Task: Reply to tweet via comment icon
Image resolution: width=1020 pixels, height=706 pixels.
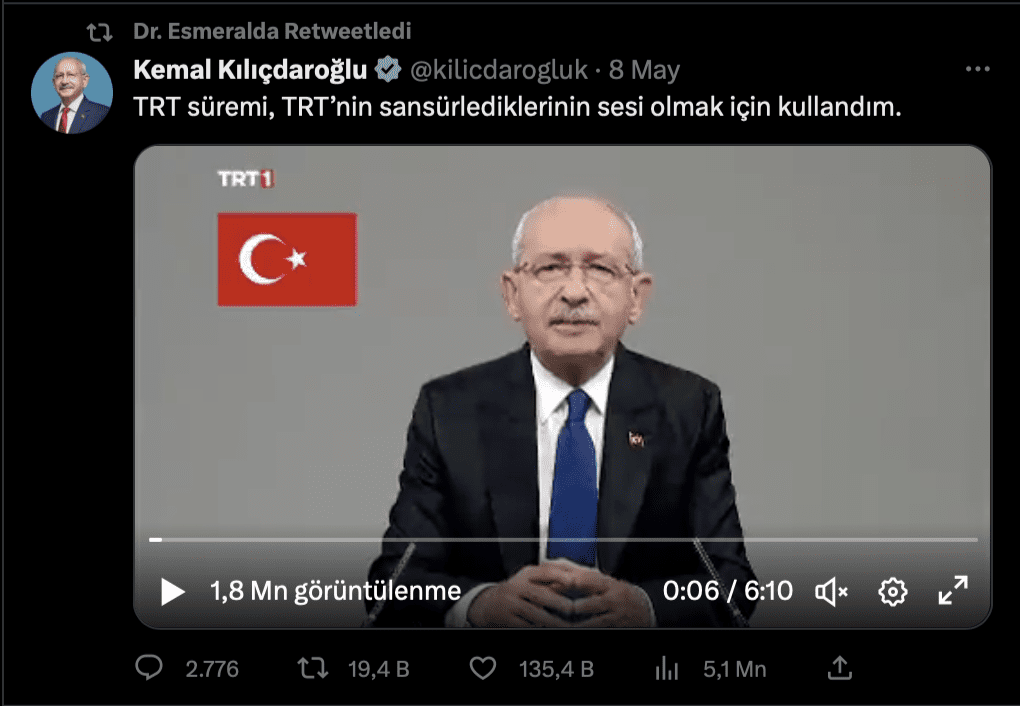Action: tap(149, 668)
